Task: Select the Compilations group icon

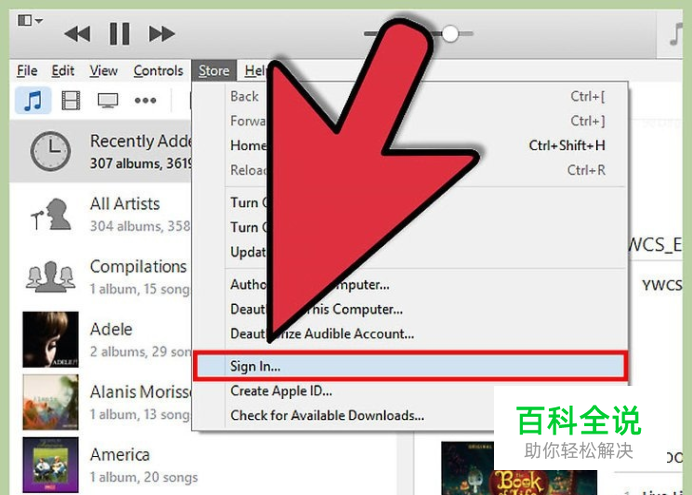Action: click(x=50, y=277)
